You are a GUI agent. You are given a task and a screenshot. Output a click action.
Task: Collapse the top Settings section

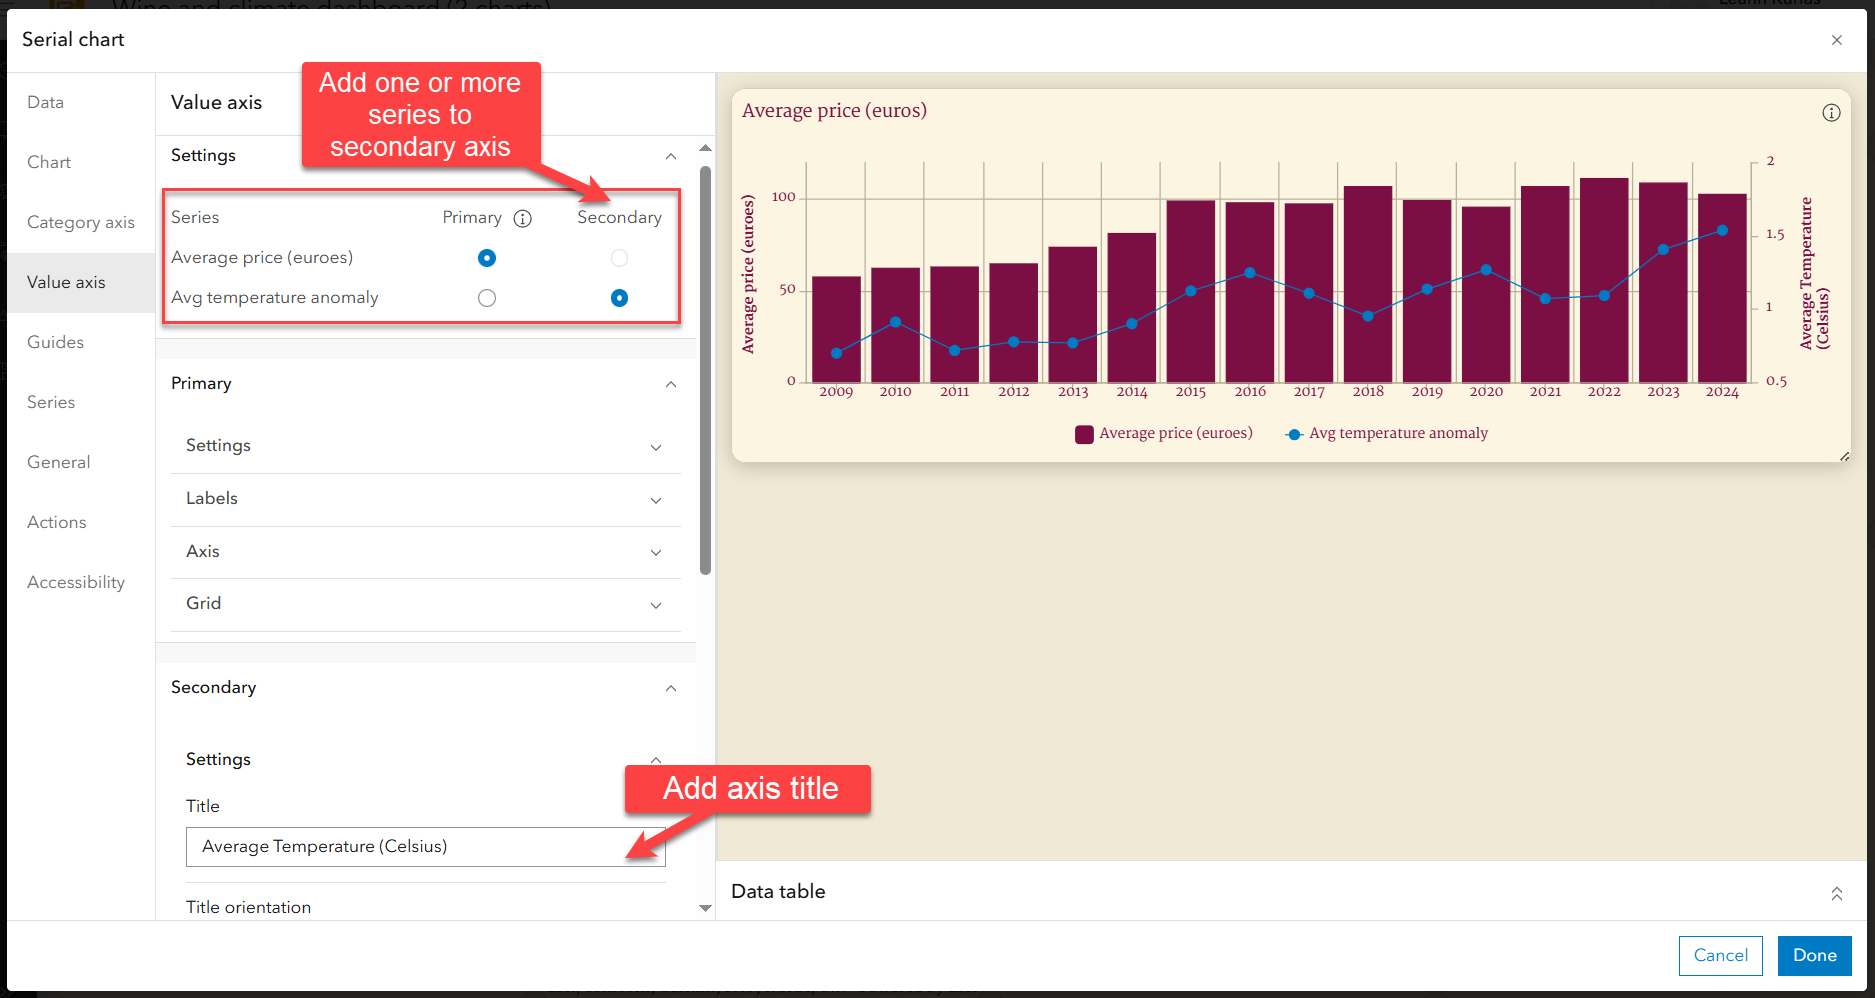pos(671,156)
